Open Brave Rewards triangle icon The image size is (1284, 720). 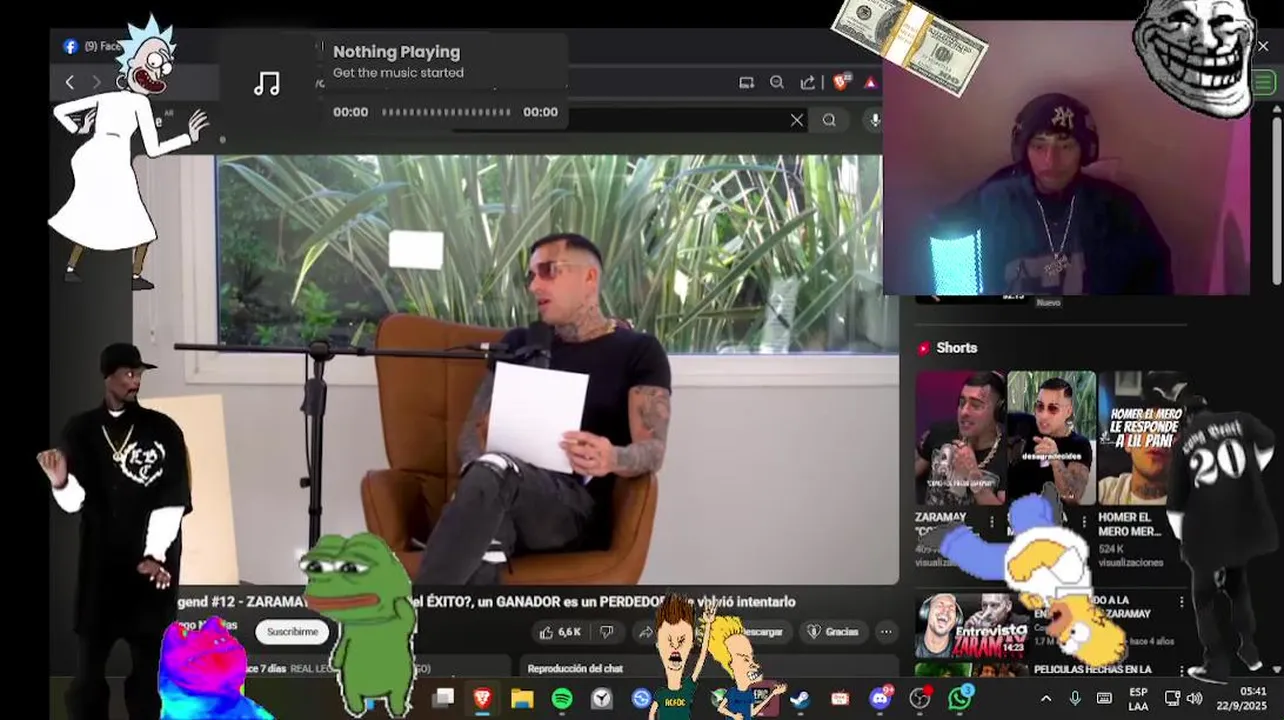tap(871, 83)
